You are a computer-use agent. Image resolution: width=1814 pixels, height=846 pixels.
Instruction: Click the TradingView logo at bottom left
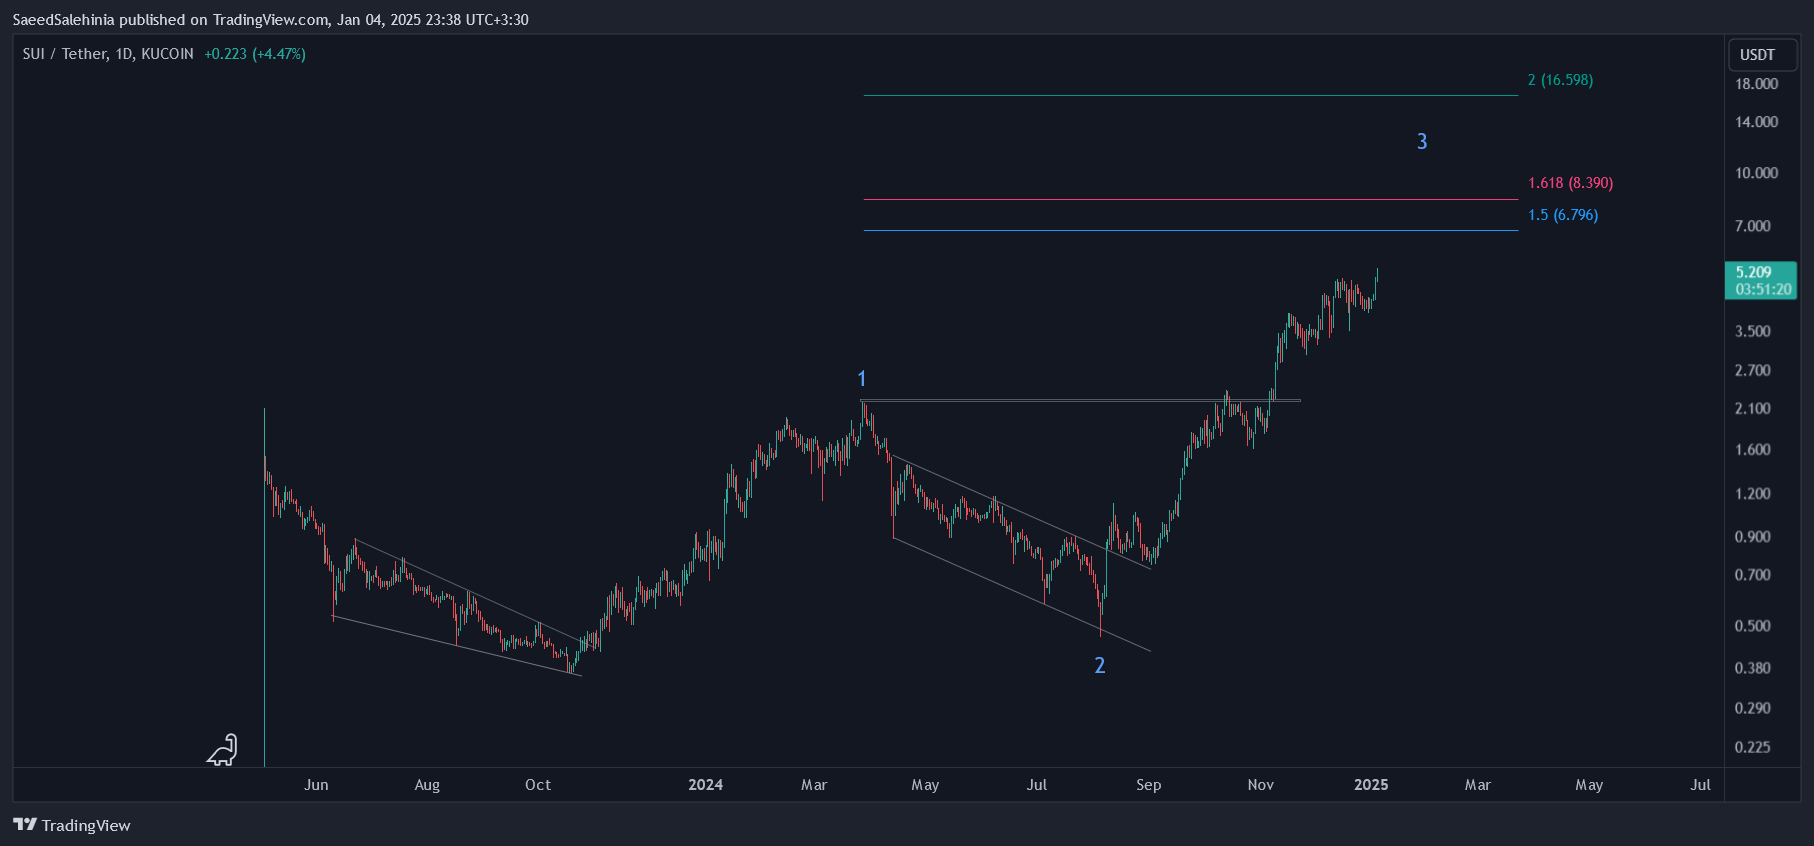pos(72,825)
